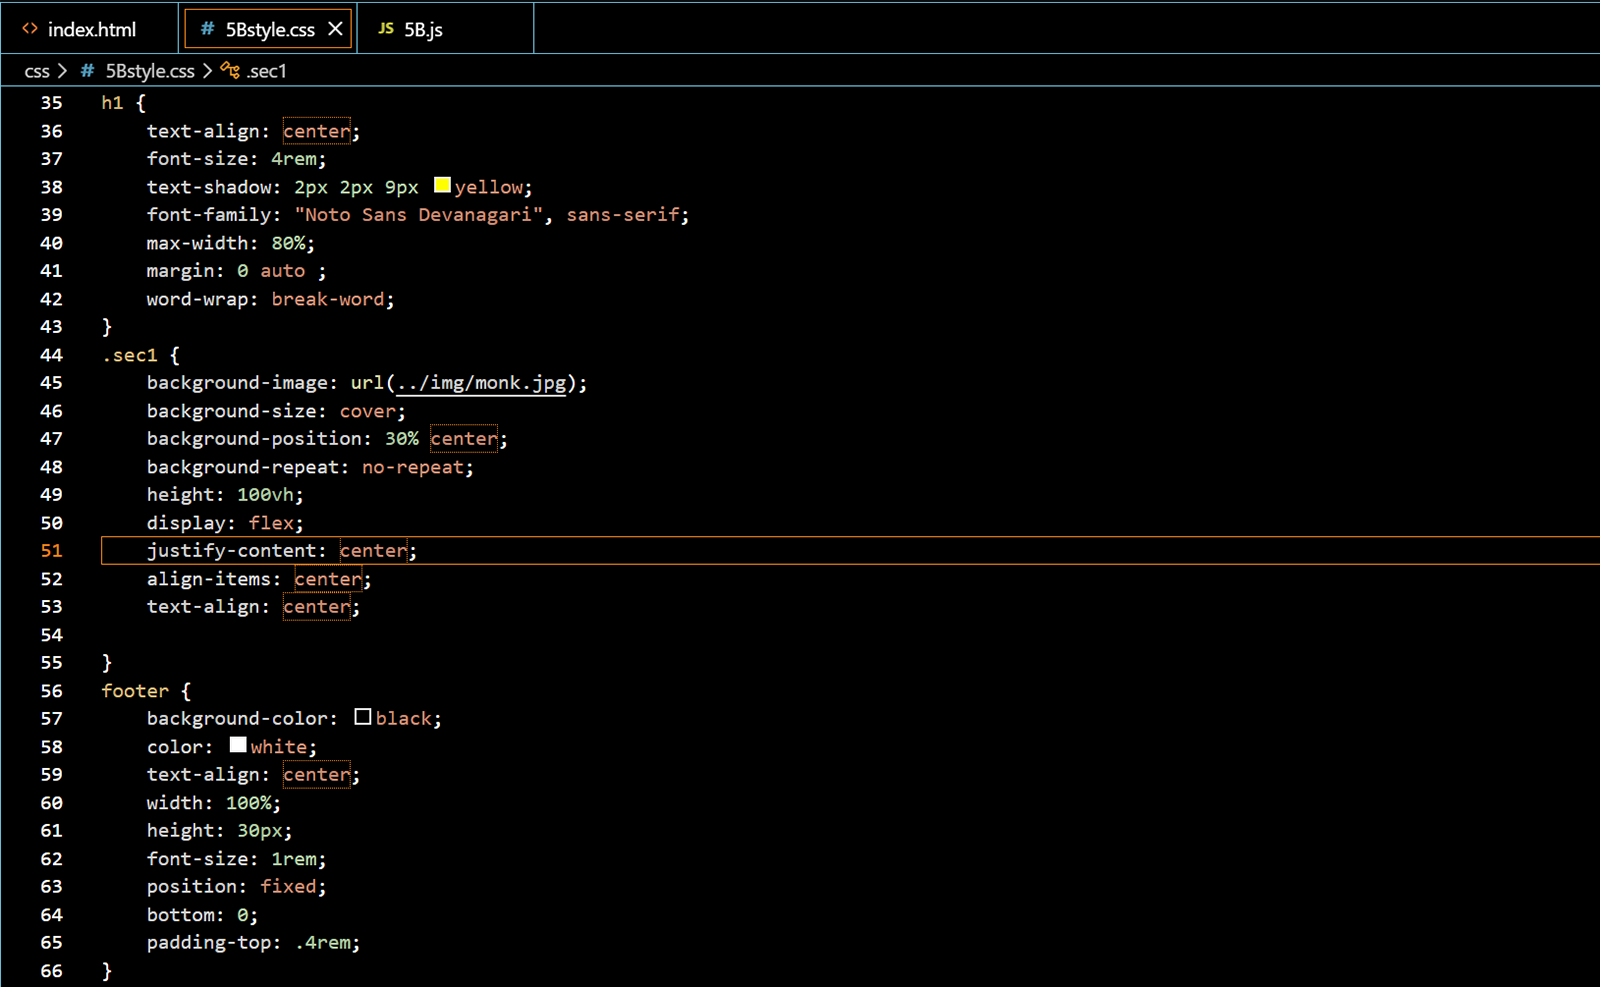Click the 'break-word' value
The height and width of the screenshot is (987, 1600).
coord(328,299)
